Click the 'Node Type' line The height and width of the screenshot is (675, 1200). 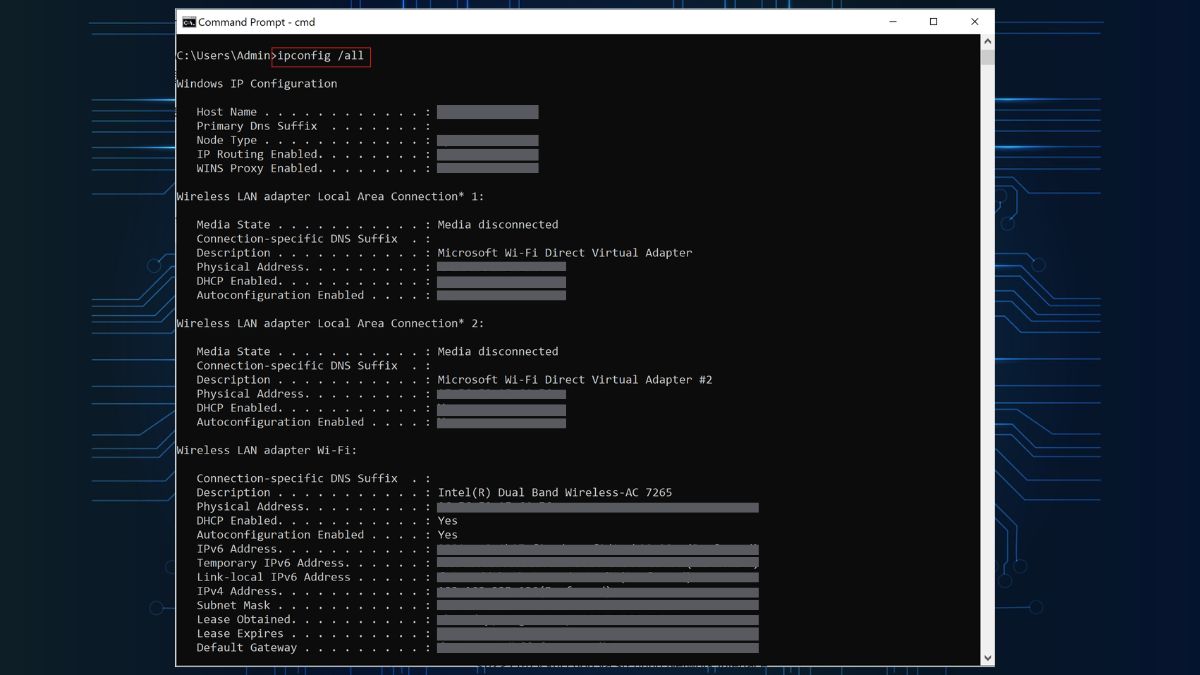(x=367, y=140)
